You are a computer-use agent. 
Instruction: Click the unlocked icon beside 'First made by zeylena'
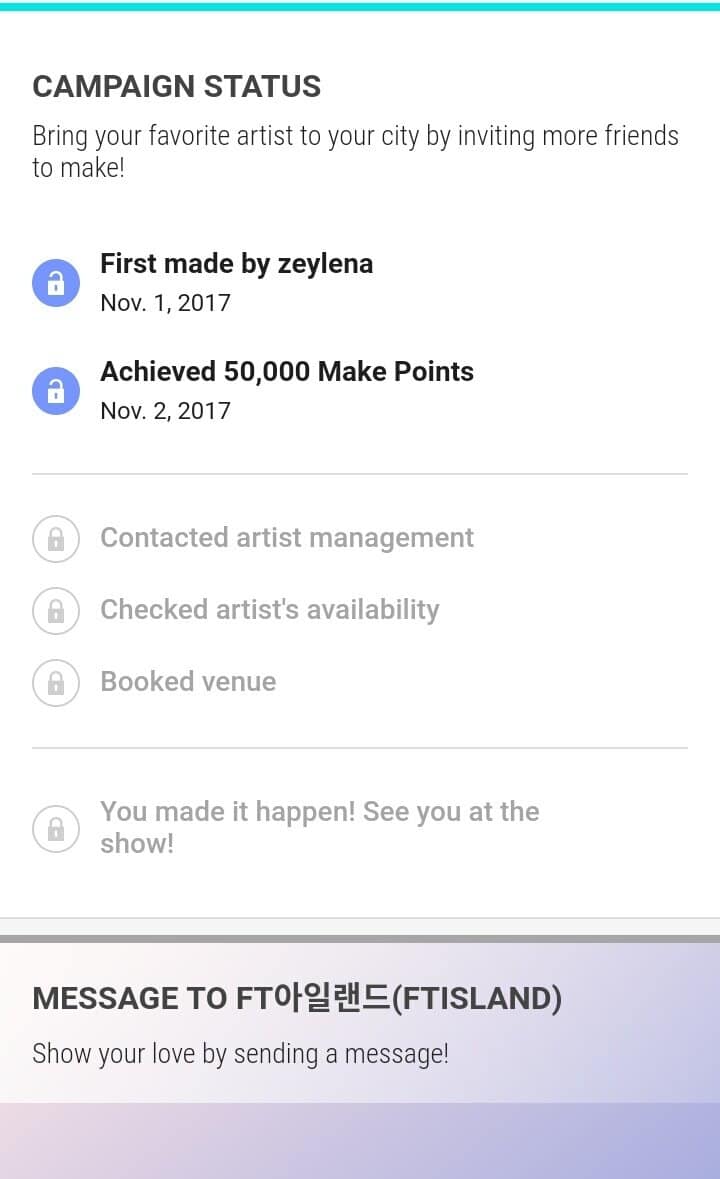(56, 283)
